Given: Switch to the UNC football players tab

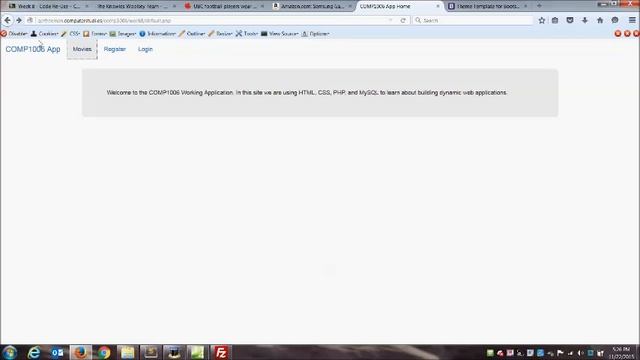Looking at the screenshot, I should click(x=223, y=6).
